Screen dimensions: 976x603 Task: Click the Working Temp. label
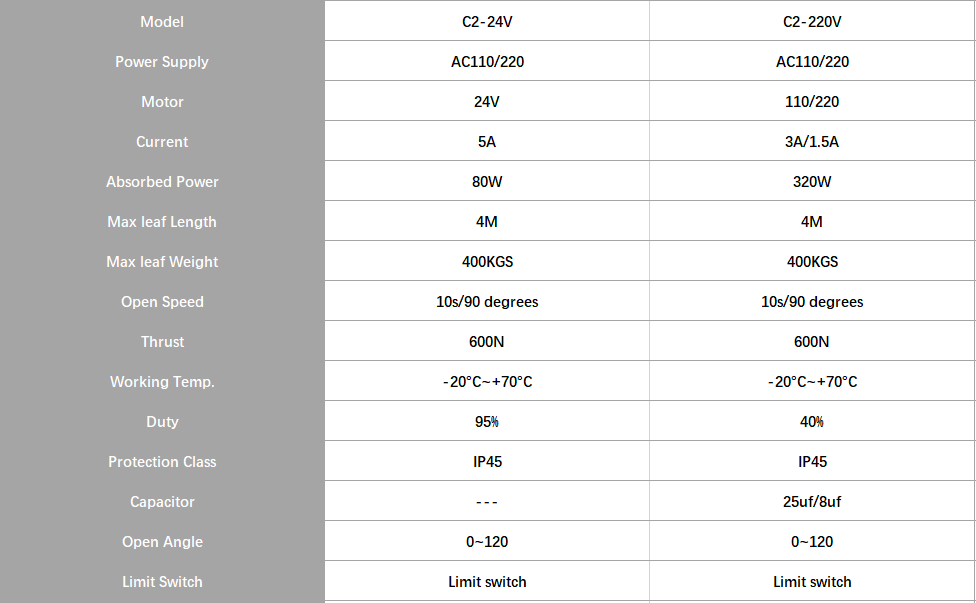(x=162, y=382)
